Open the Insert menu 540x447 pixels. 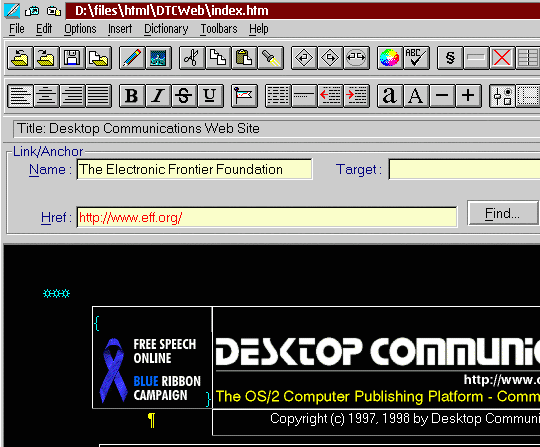click(120, 29)
